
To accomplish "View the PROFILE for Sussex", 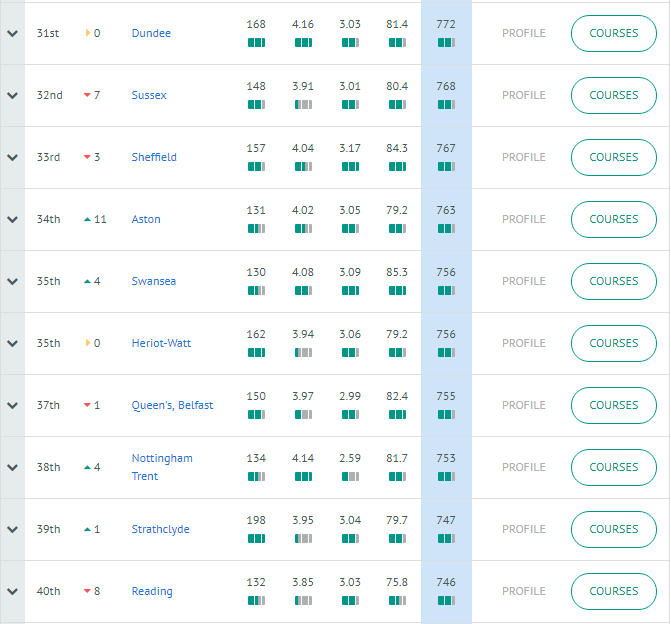I will coord(524,95).
